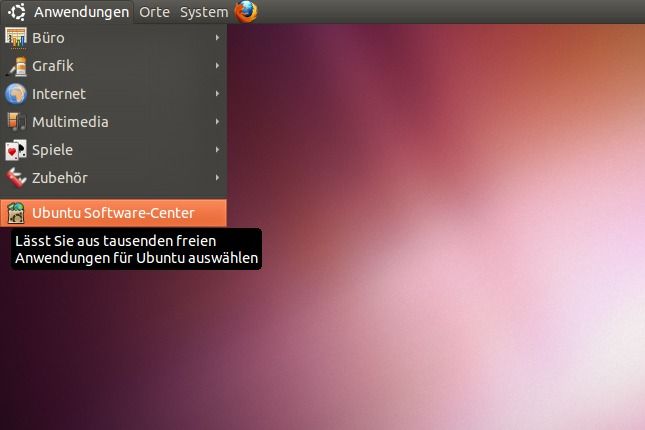645x430 pixels.
Task: Select the Zubehör menu label
Action: click(x=60, y=178)
